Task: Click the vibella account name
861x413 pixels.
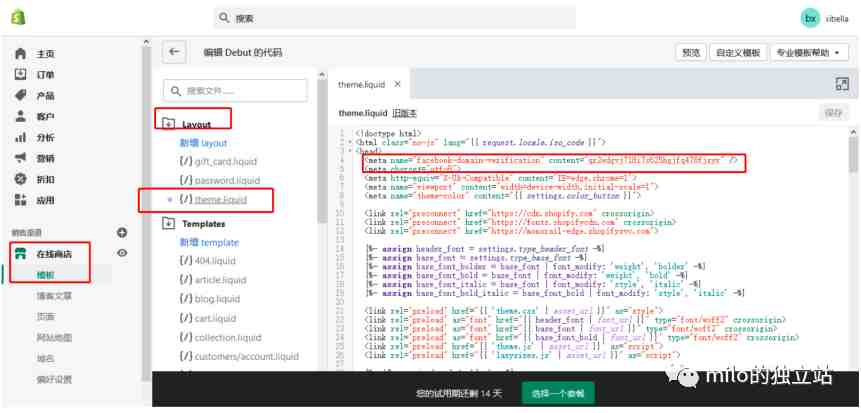Action: point(837,18)
